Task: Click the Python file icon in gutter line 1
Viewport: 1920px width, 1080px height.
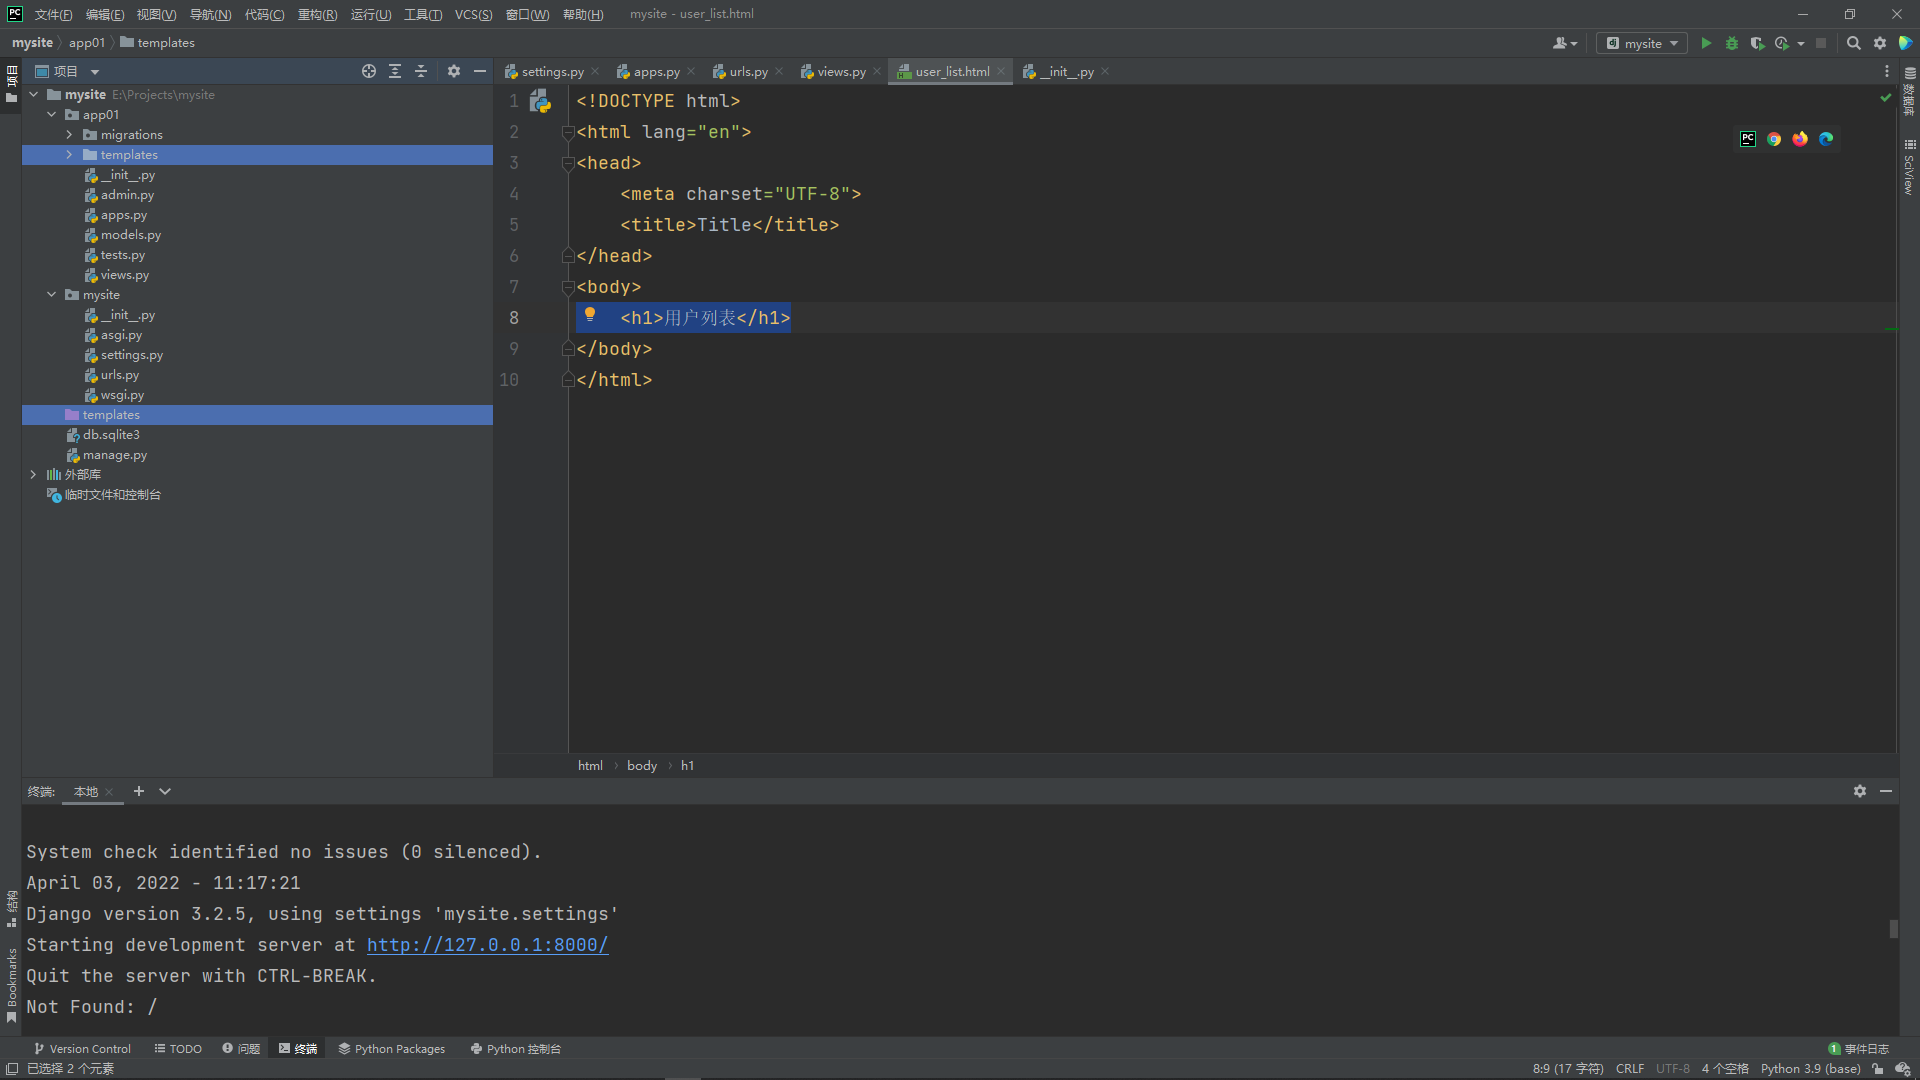Action: click(540, 101)
